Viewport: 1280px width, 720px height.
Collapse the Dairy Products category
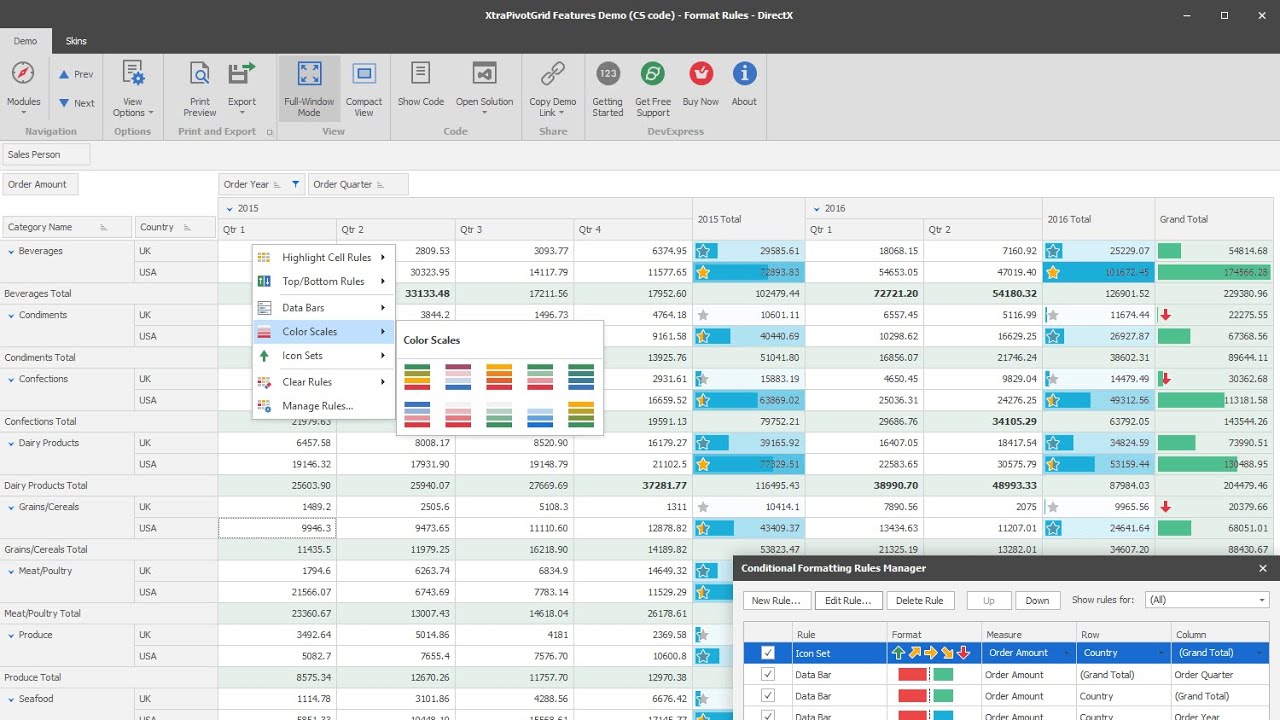coord(11,443)
